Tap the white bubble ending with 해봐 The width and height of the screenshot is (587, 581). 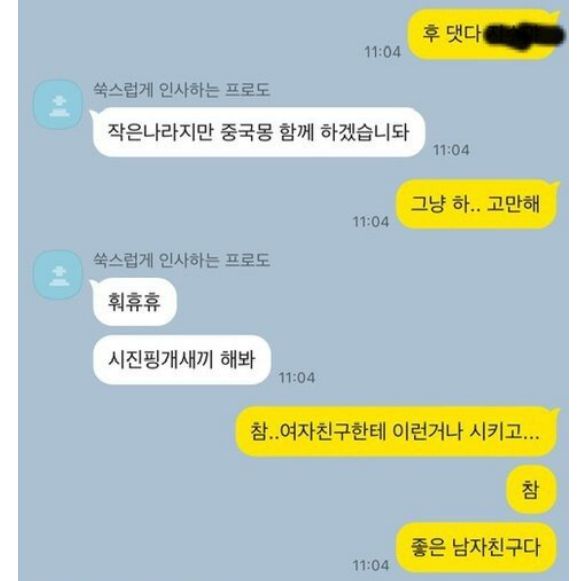coord(182,360)
